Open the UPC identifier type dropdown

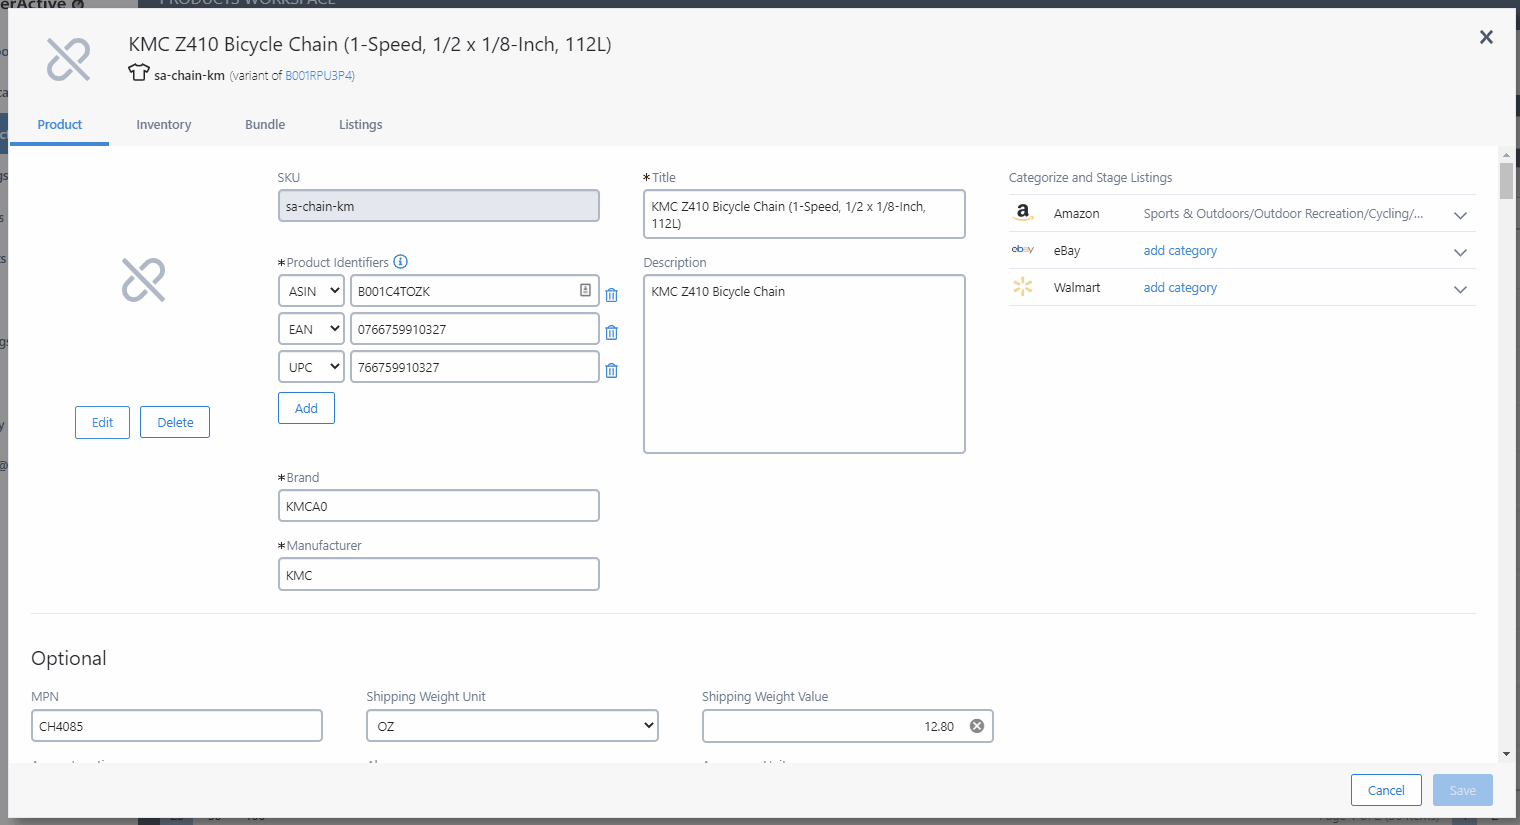311,367
